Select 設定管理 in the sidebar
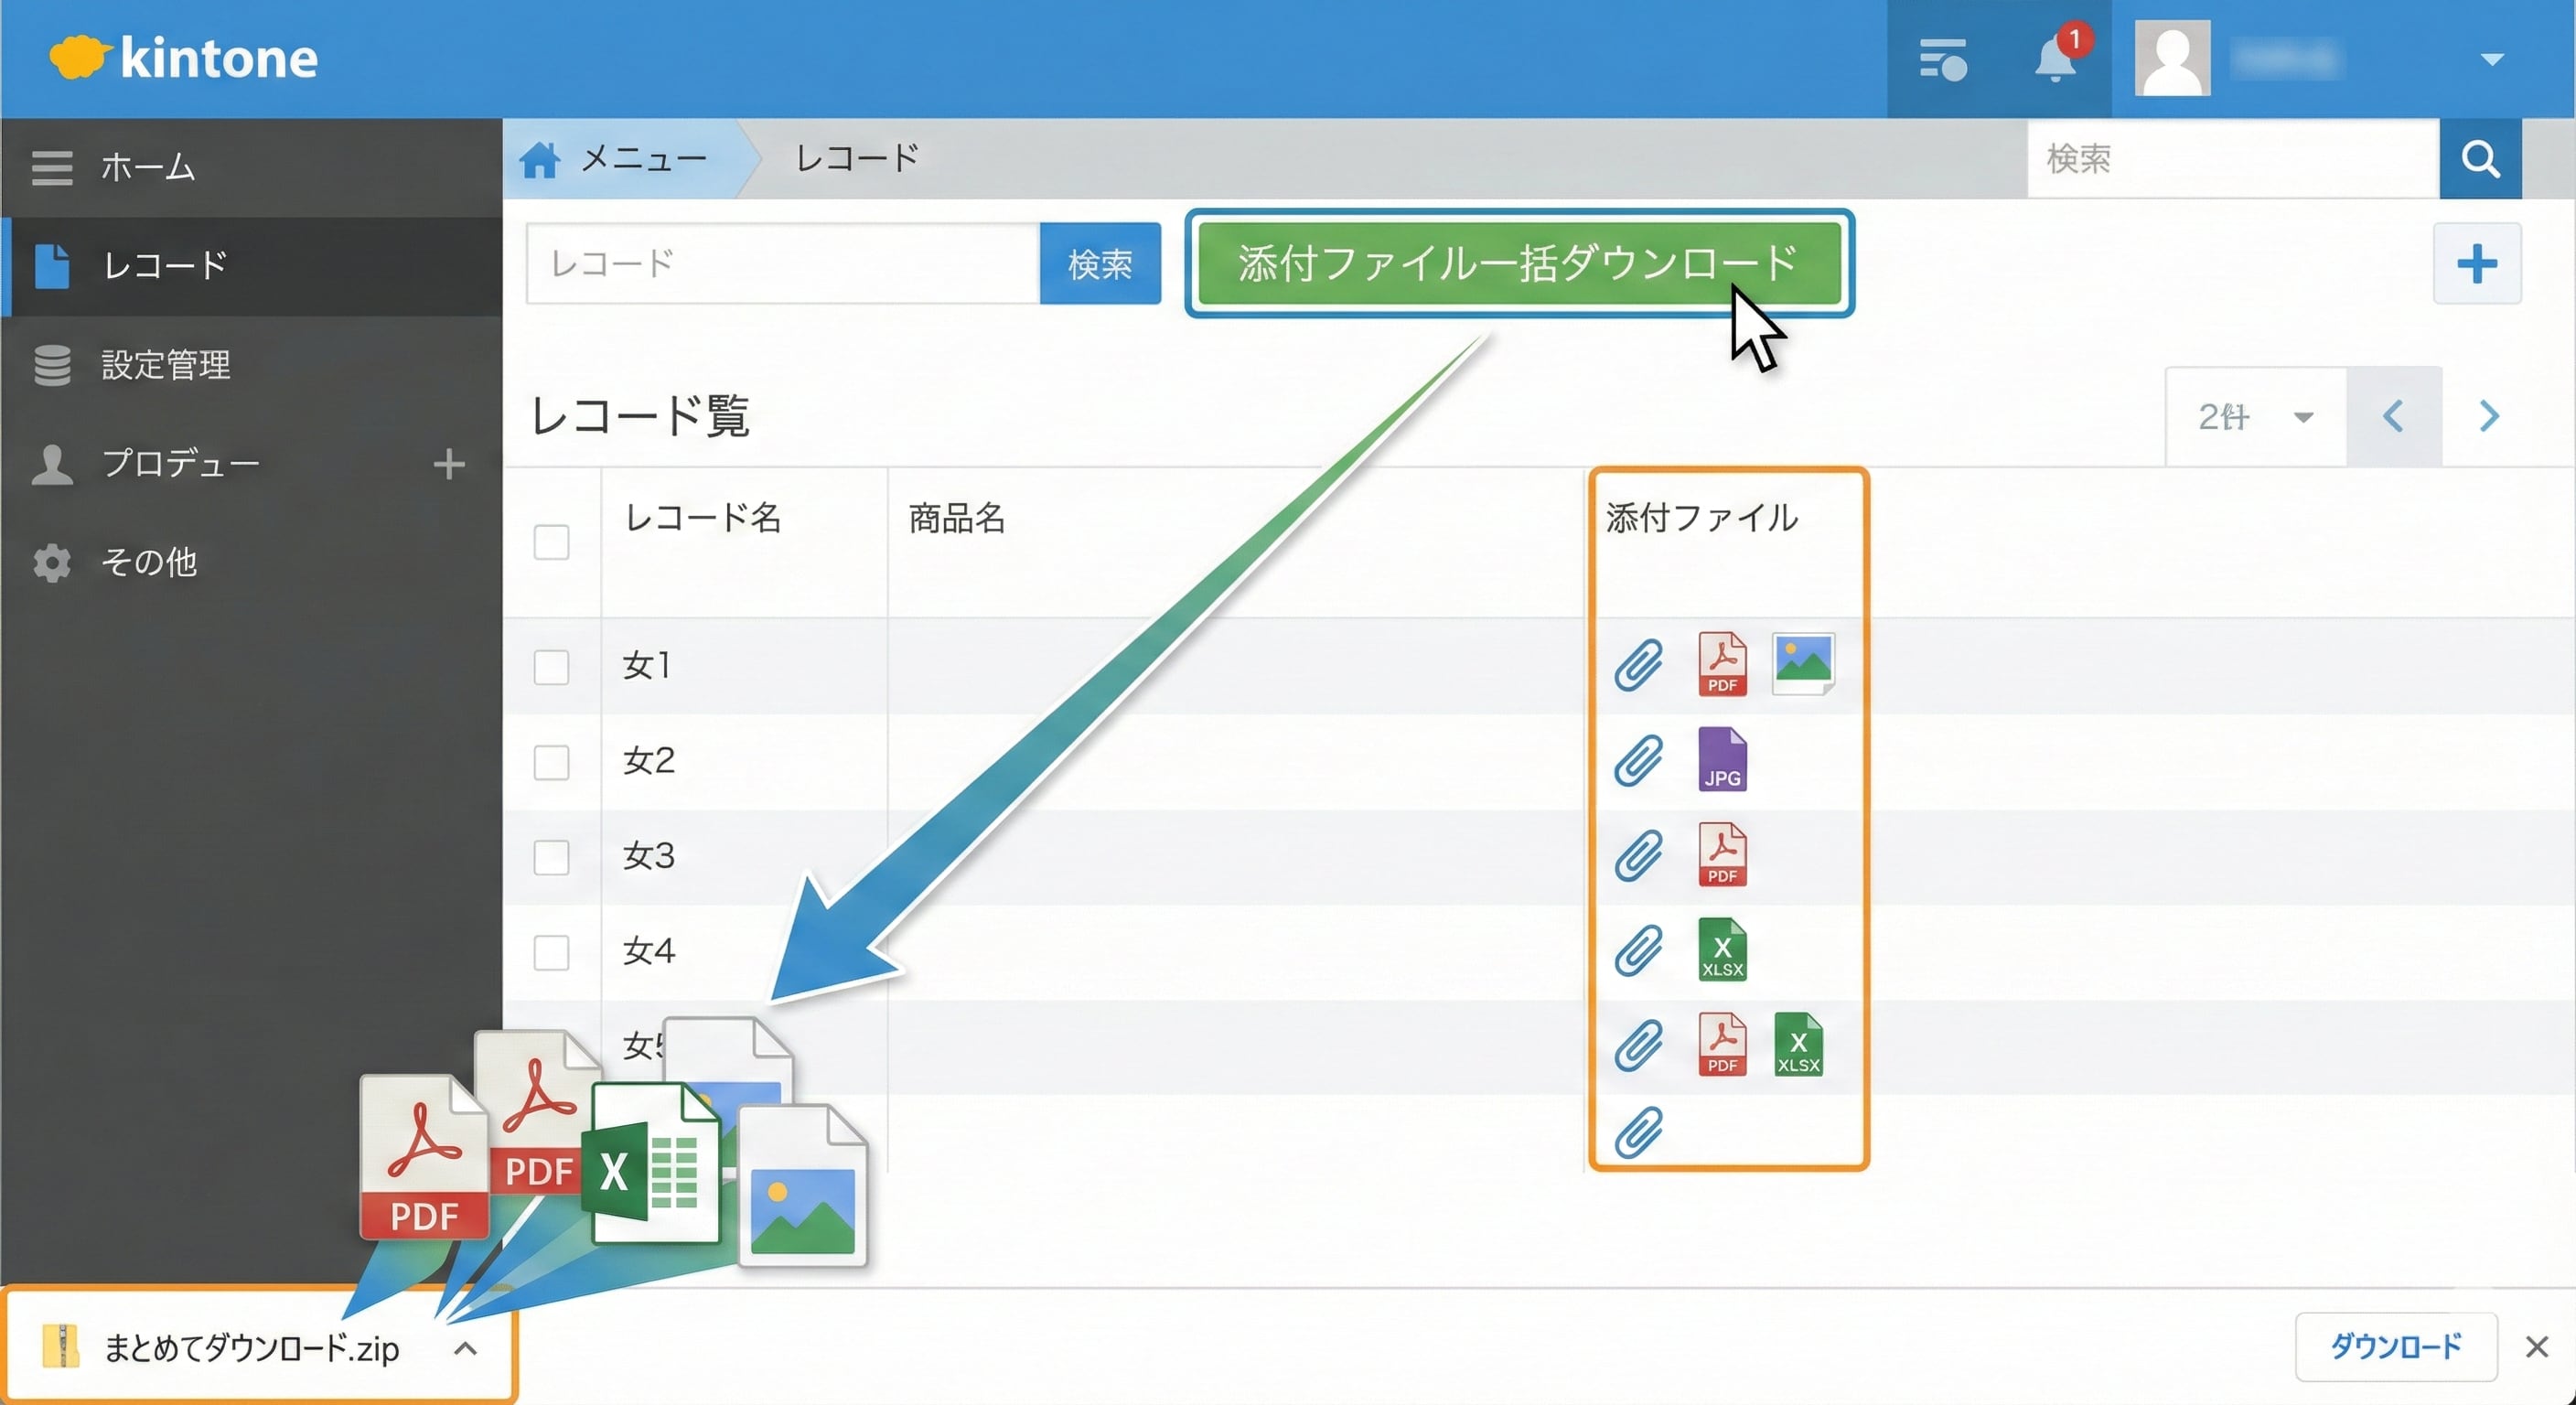2576x1405 pixels. pyautogui.click(x=166, y=365)
